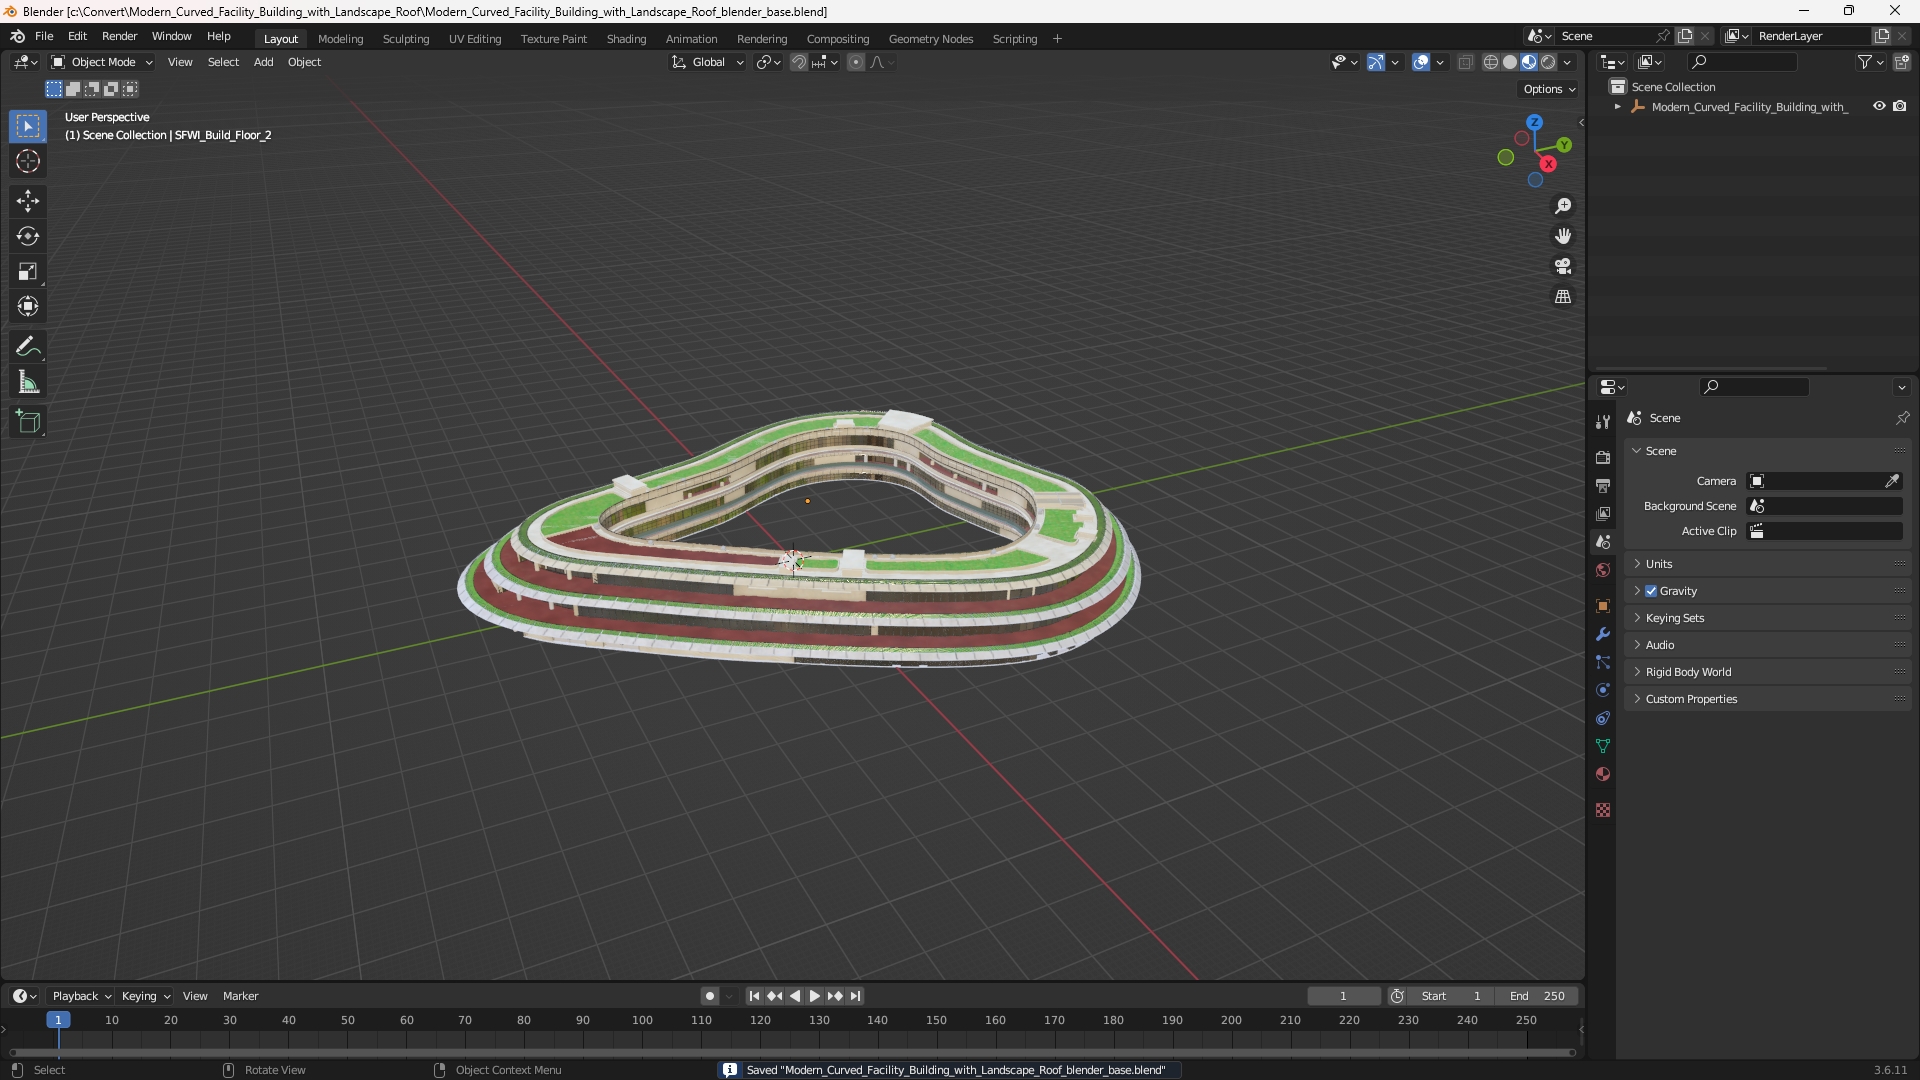Disable the collection in renders camera icon
This screenshot has width=1920, height=1080.
pyautogui.click(x=1900, y=106)
